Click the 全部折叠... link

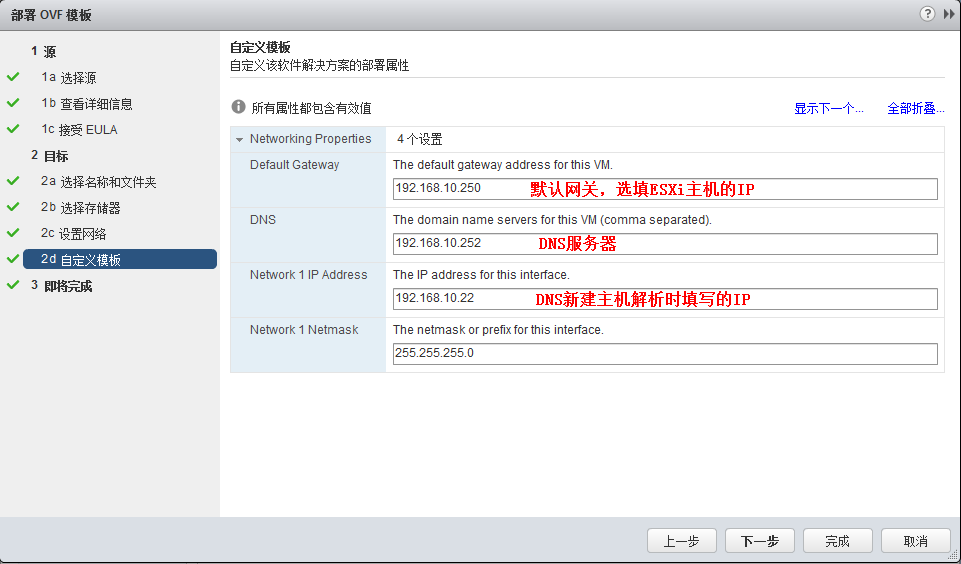click(916, 109)
